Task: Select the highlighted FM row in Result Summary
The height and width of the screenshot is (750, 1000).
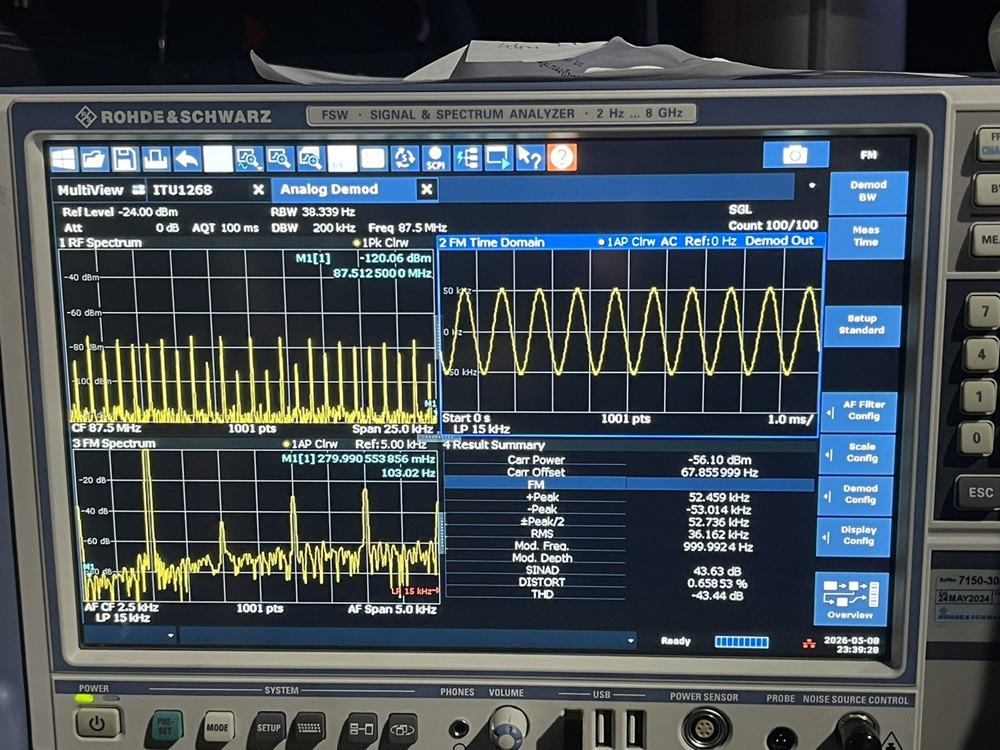Action: 629,485
